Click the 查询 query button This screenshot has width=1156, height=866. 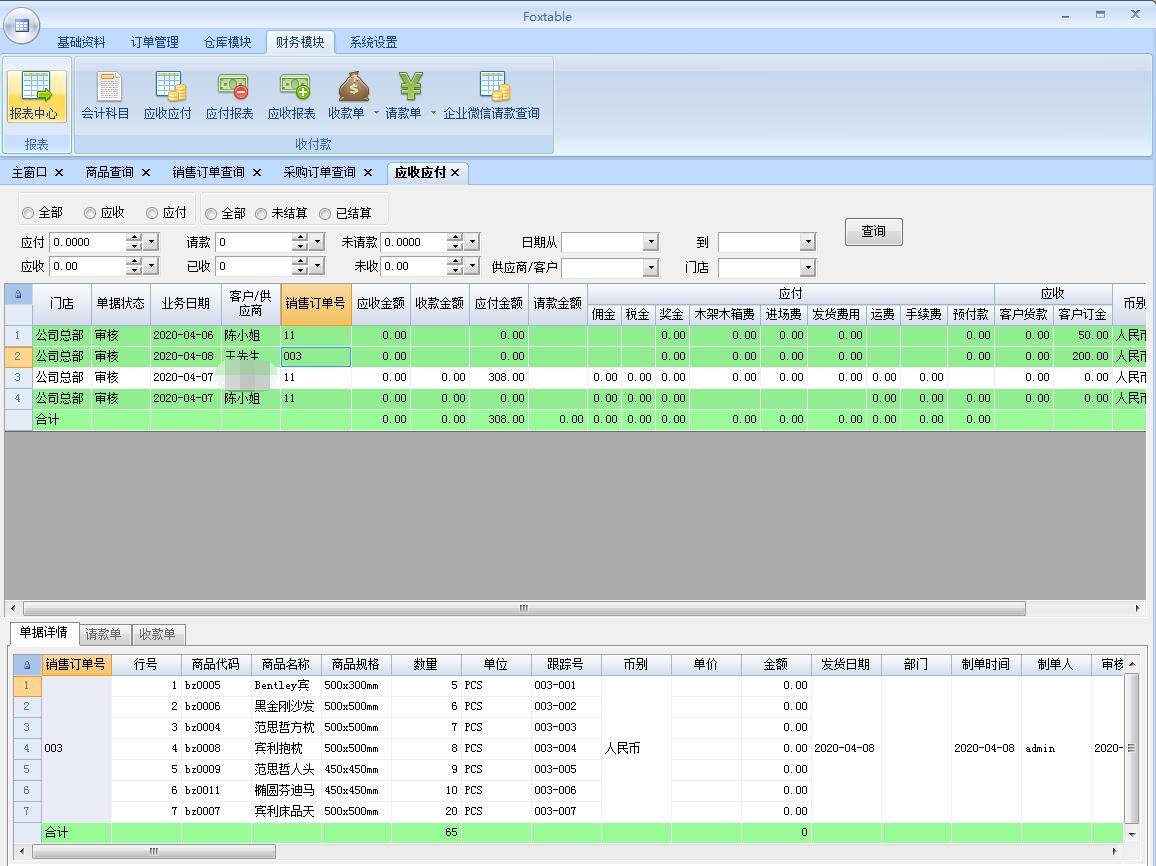coord(873,231)
